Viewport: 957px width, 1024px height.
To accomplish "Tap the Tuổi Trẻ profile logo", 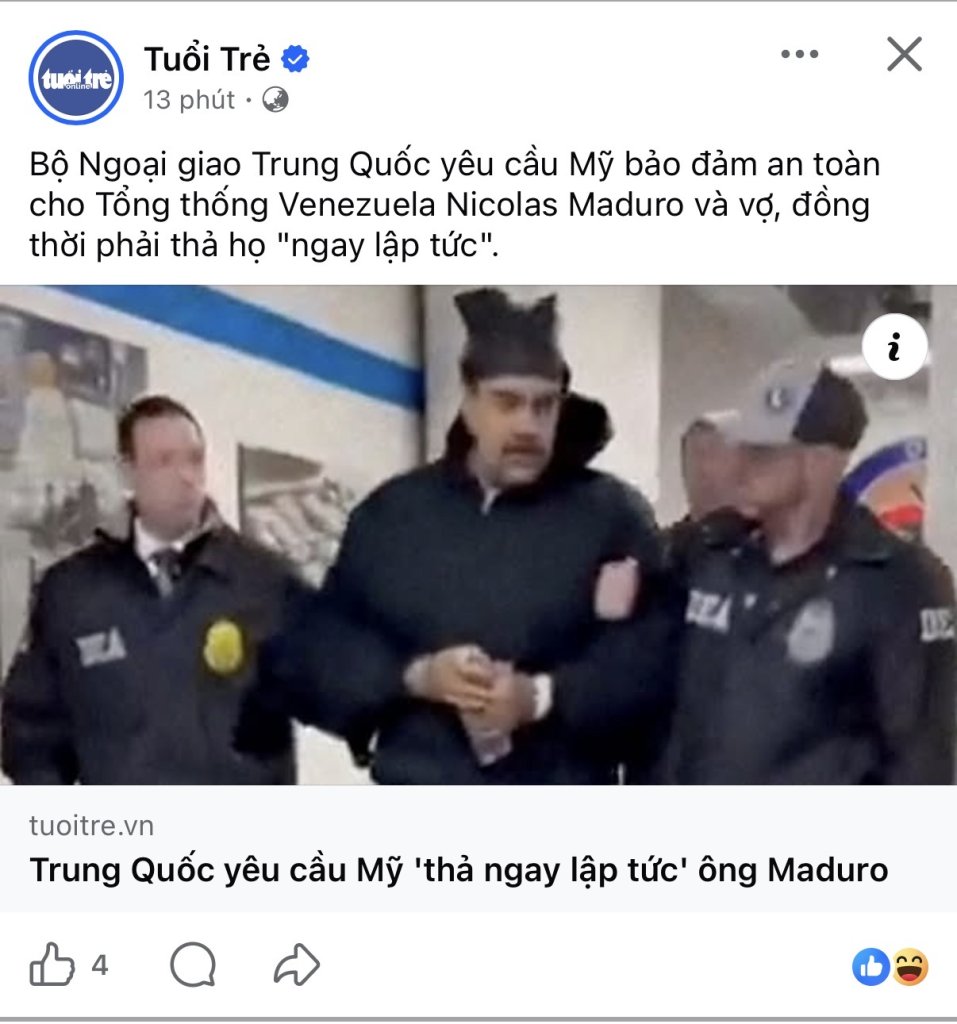I will (76, 77).
